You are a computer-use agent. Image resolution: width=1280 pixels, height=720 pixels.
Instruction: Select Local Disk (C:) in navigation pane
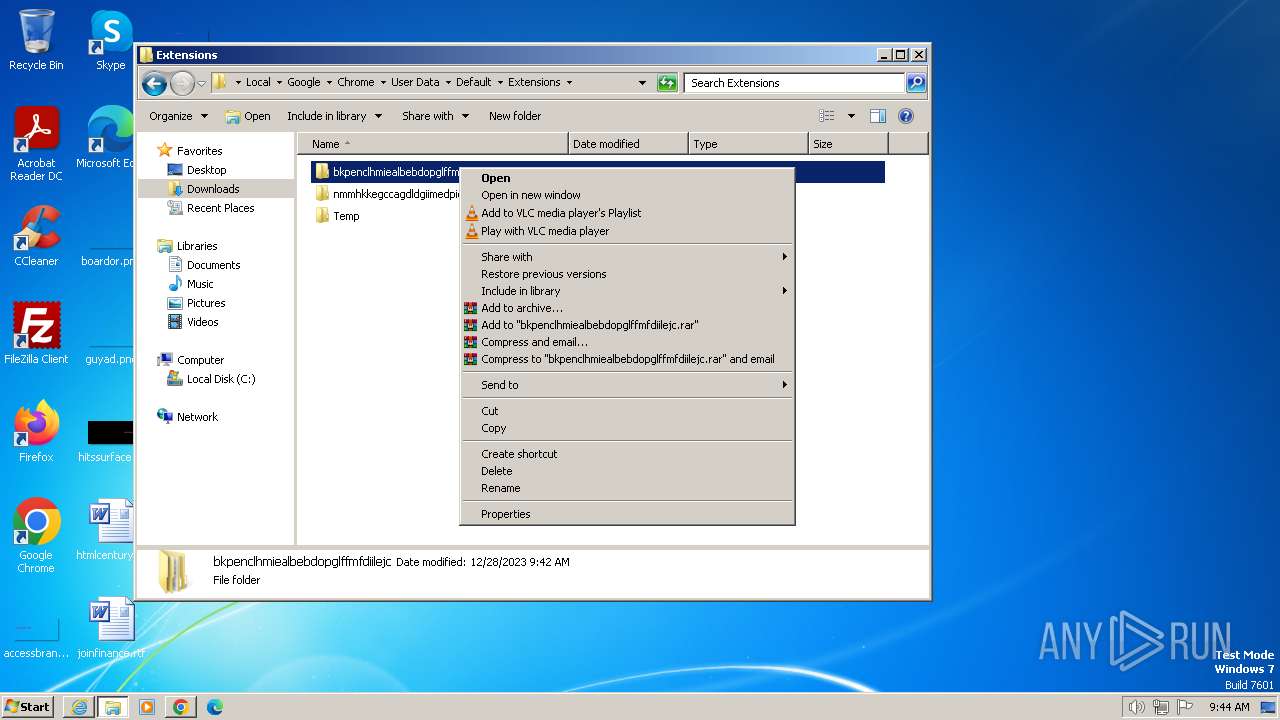pos(220,379)
